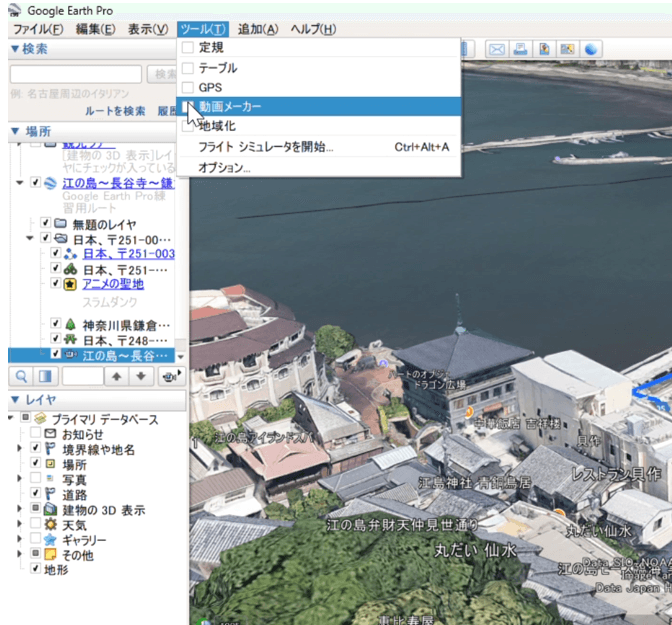Enable the 天気 layer checkbox
This screenshot has height=625, width=672.
[36, 525]
